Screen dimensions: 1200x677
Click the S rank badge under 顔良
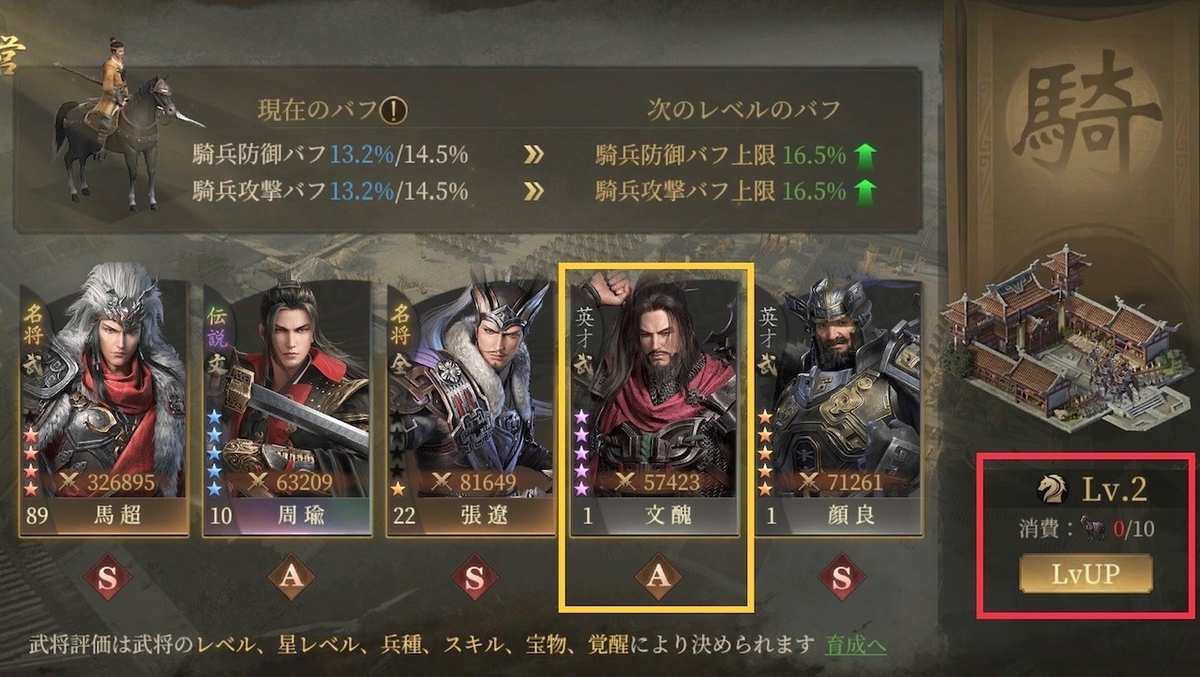pyautogui.click(x=842, y=576)
